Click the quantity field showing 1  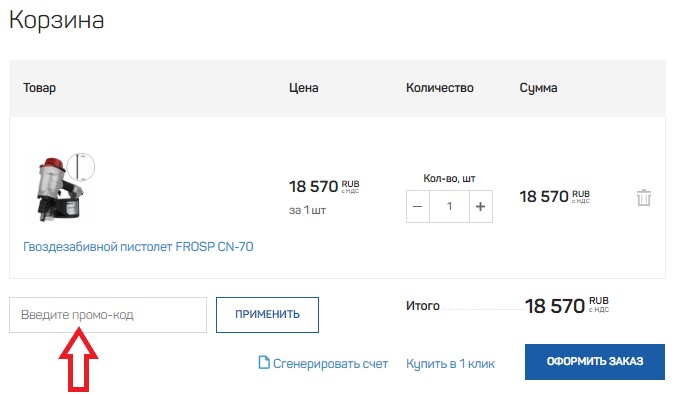pyautogui.click(x=449, y=207)
